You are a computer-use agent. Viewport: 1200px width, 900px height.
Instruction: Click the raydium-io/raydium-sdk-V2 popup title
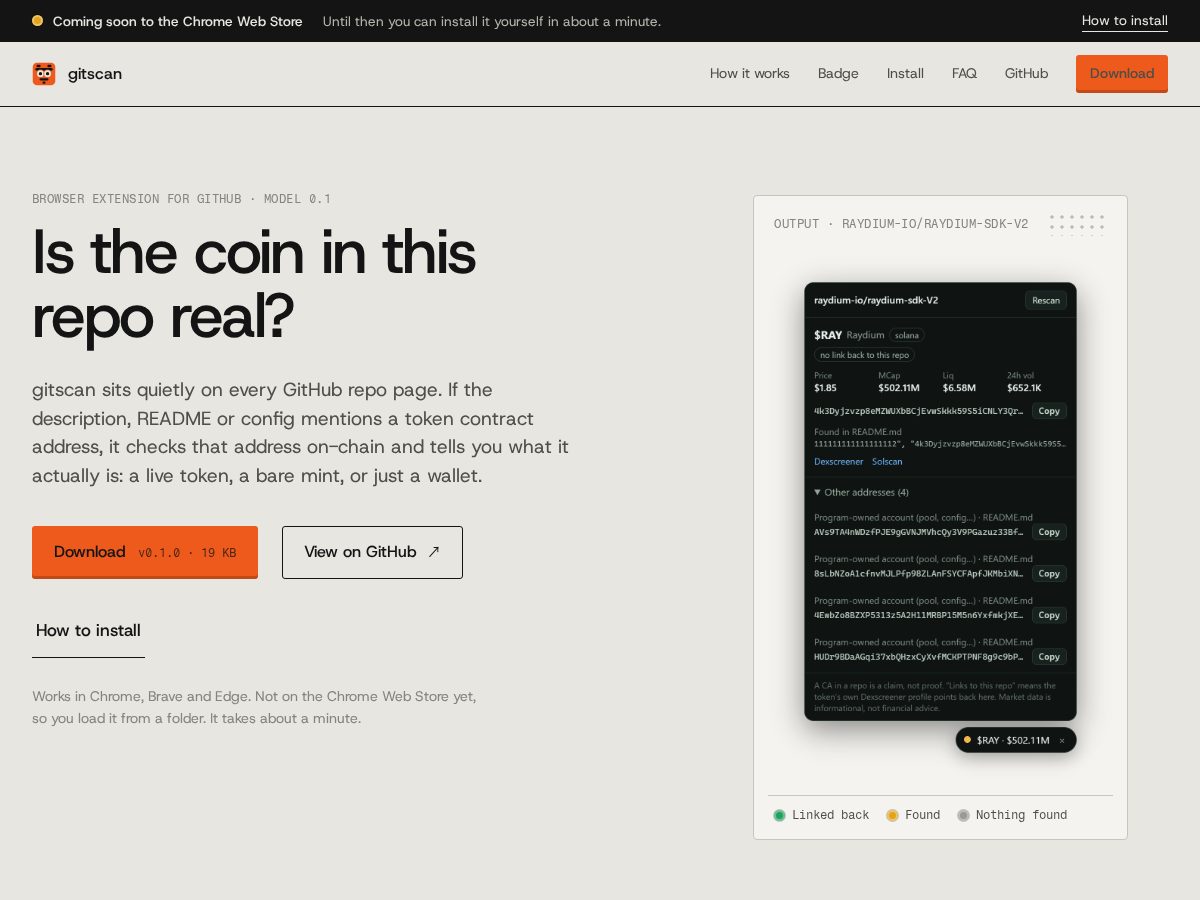coord(876,300)
